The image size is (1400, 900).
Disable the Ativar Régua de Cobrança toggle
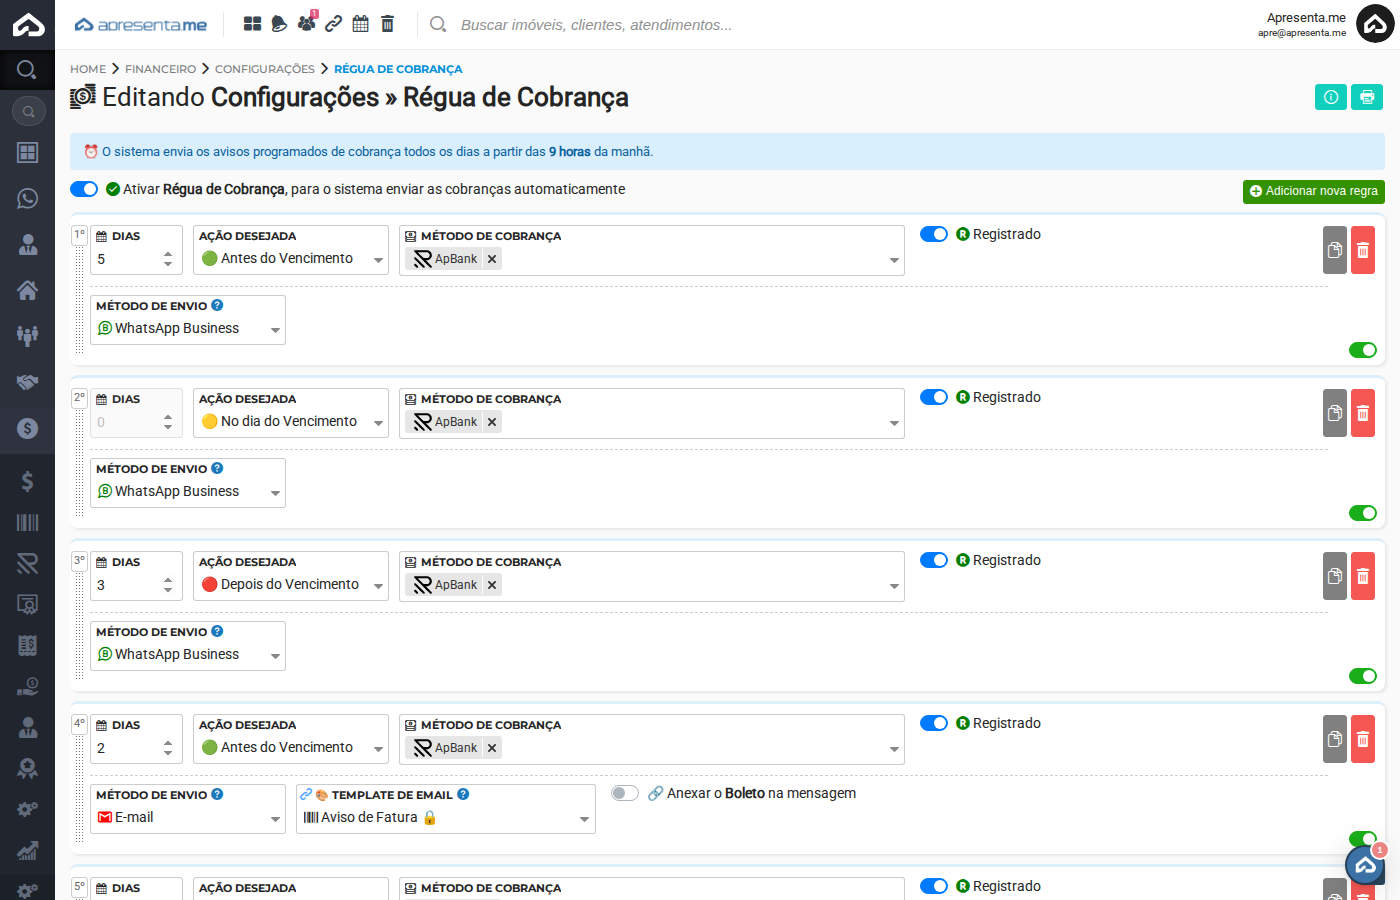click(84, 188)
